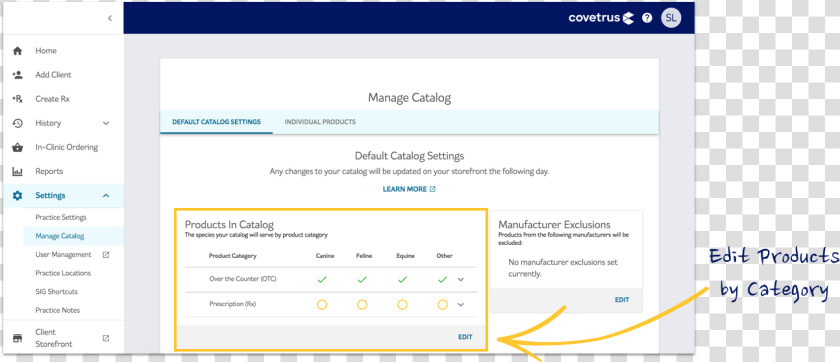Click the Add Client person icon

click(x=18, y=75)
